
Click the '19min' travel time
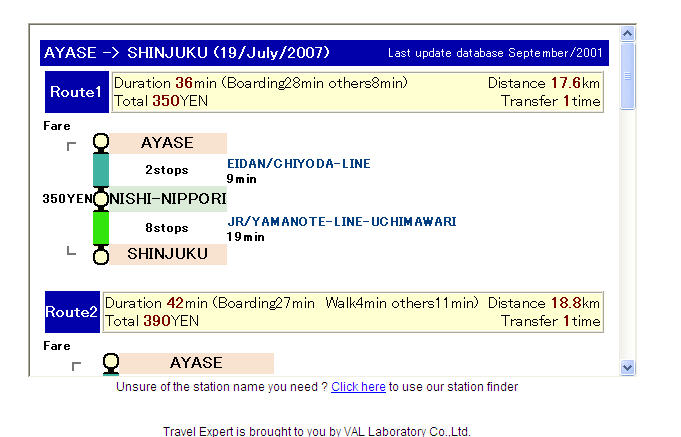point(245,237)
